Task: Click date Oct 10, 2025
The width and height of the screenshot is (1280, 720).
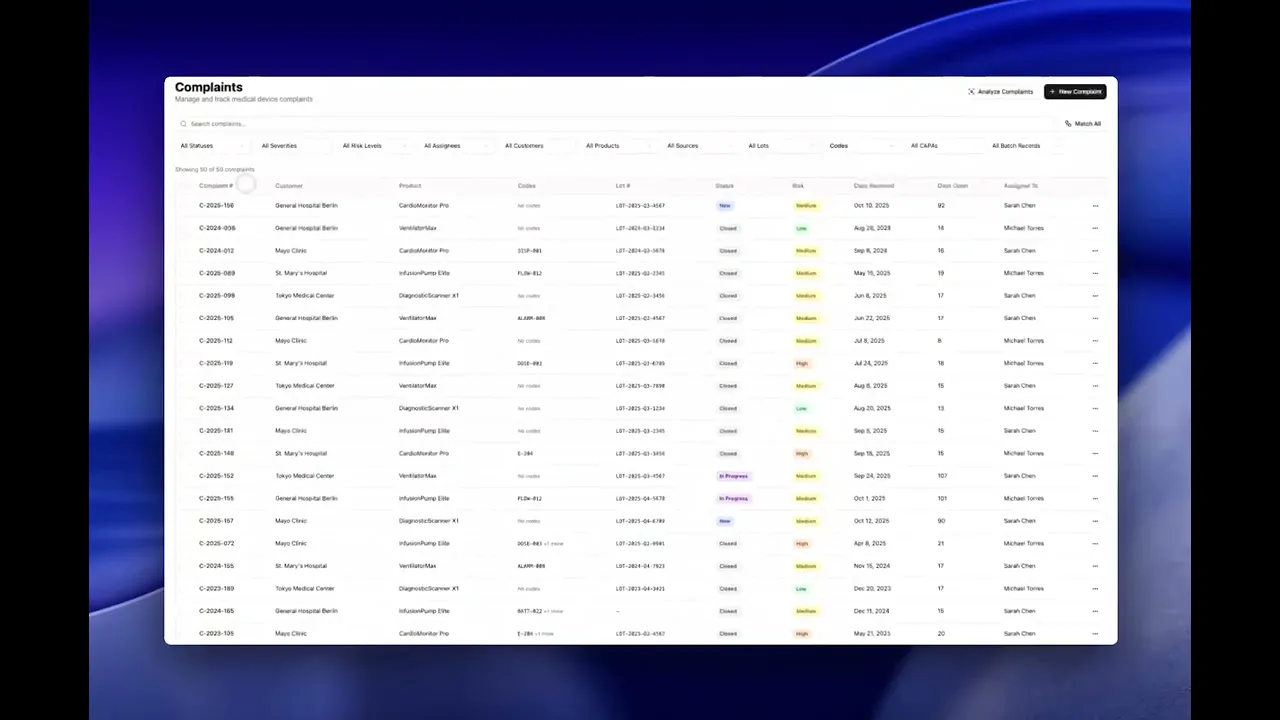Action: (871, 206)
